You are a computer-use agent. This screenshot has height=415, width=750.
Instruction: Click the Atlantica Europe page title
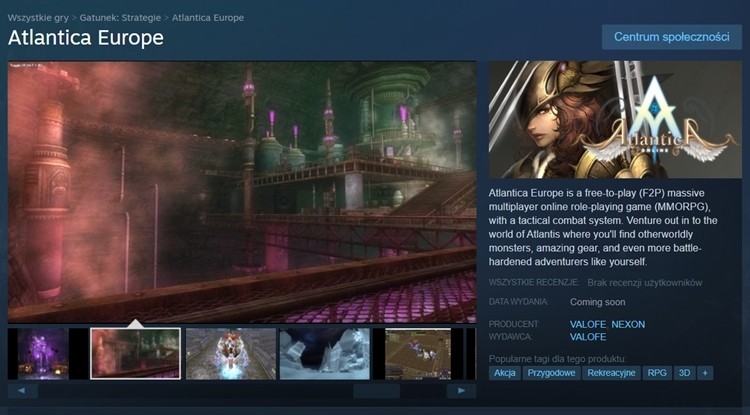tap(86, 38)
